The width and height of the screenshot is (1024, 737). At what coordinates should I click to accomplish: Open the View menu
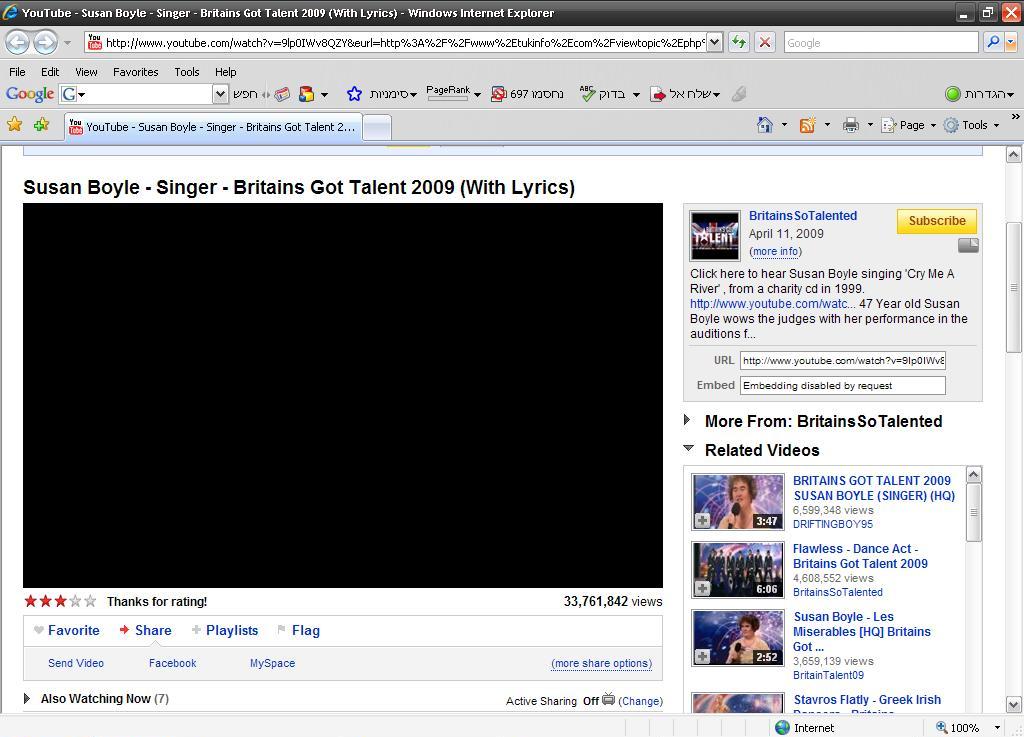tap(86, 72)
